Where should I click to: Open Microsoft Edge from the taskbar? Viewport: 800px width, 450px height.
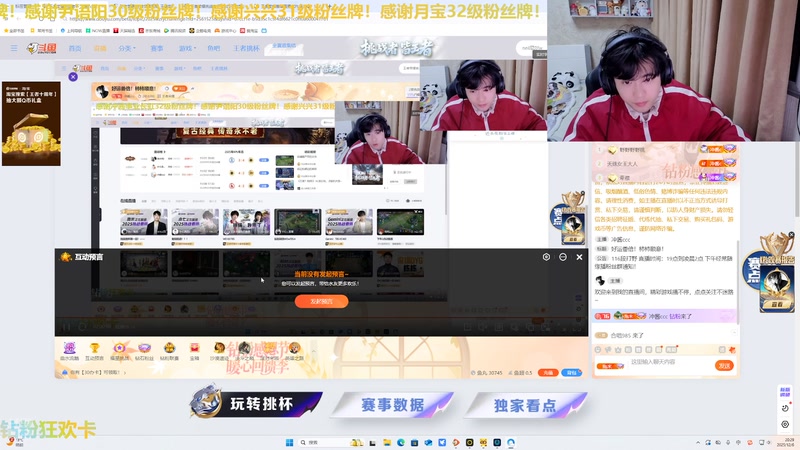401,442
